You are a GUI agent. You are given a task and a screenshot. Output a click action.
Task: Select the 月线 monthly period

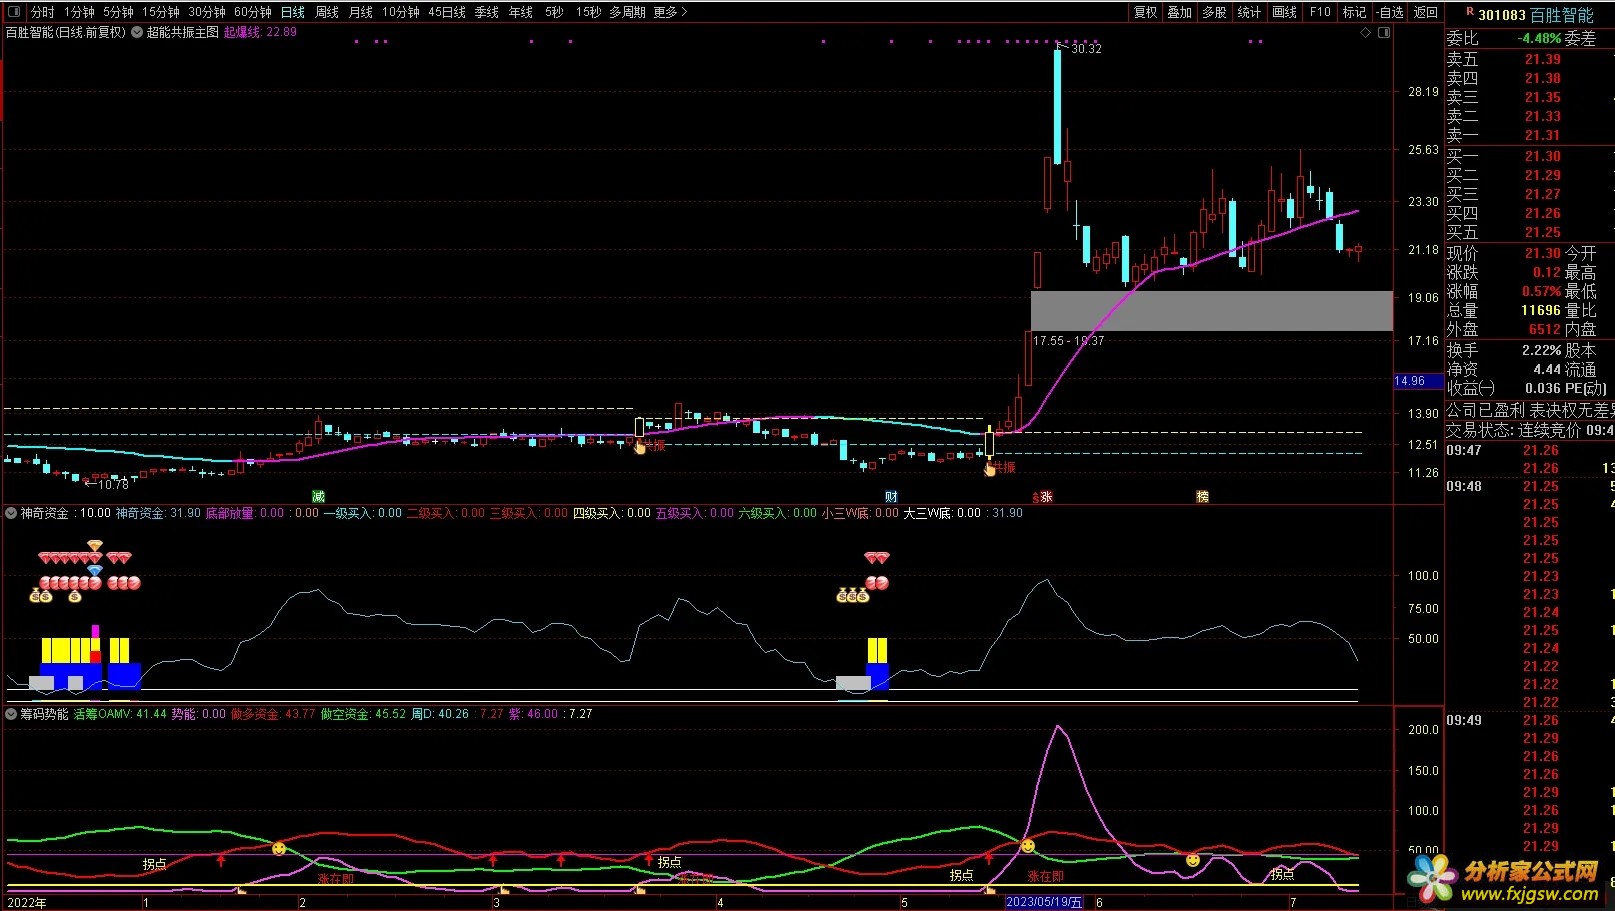[x=361, y=12]
